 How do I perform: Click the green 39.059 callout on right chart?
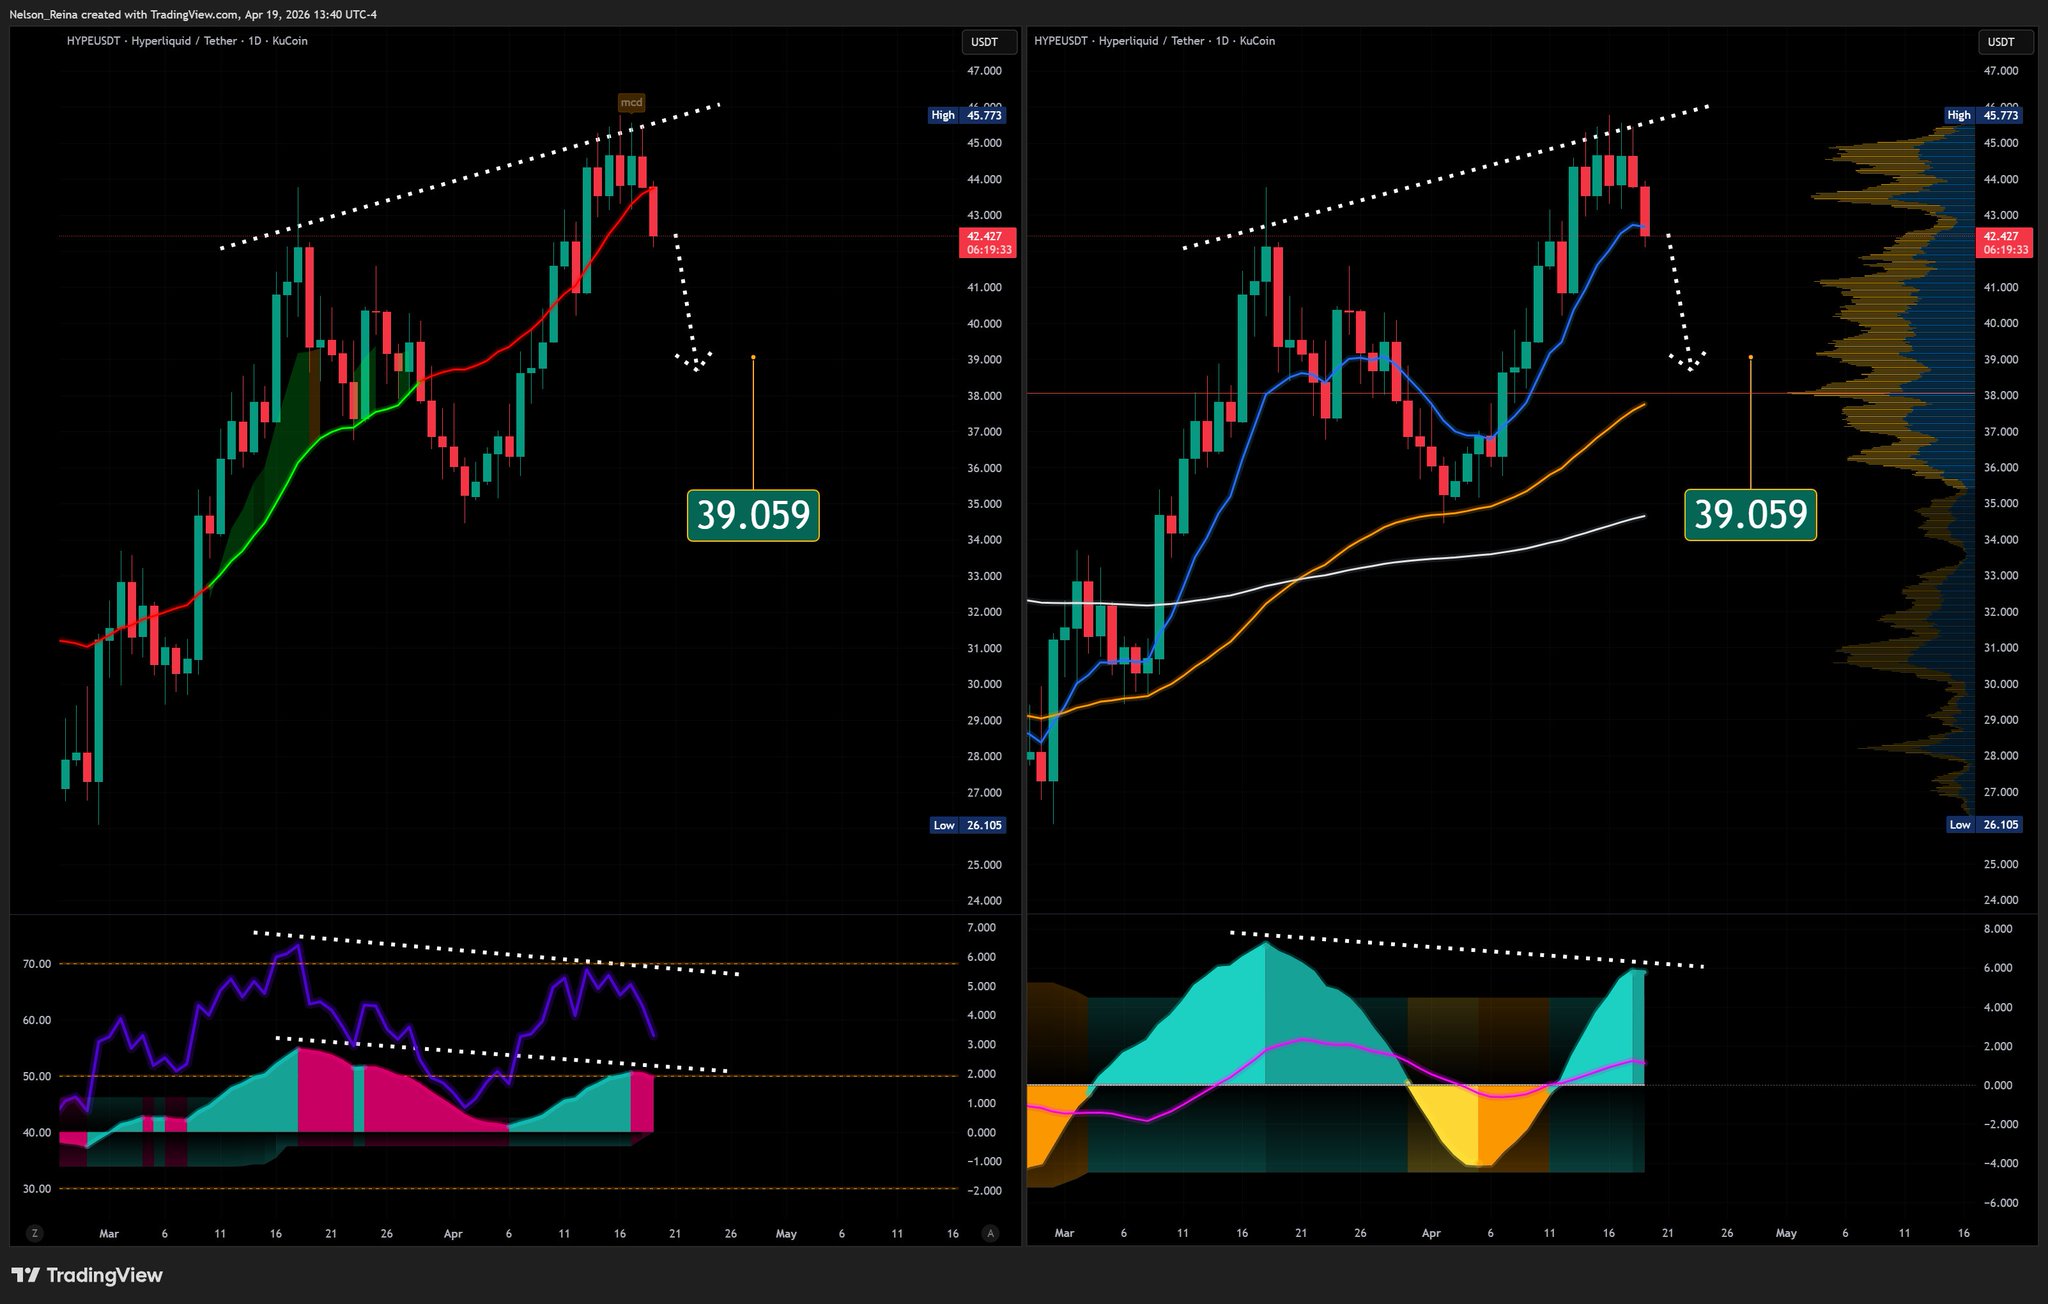tap(1750, 515)
